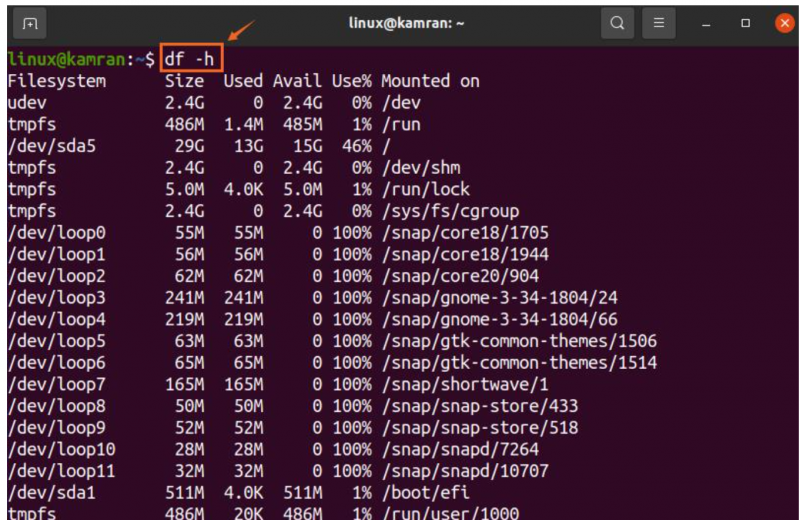
Task: Click the /snap/gtk-common-themes/1514 path
Action: coord(519,363)
